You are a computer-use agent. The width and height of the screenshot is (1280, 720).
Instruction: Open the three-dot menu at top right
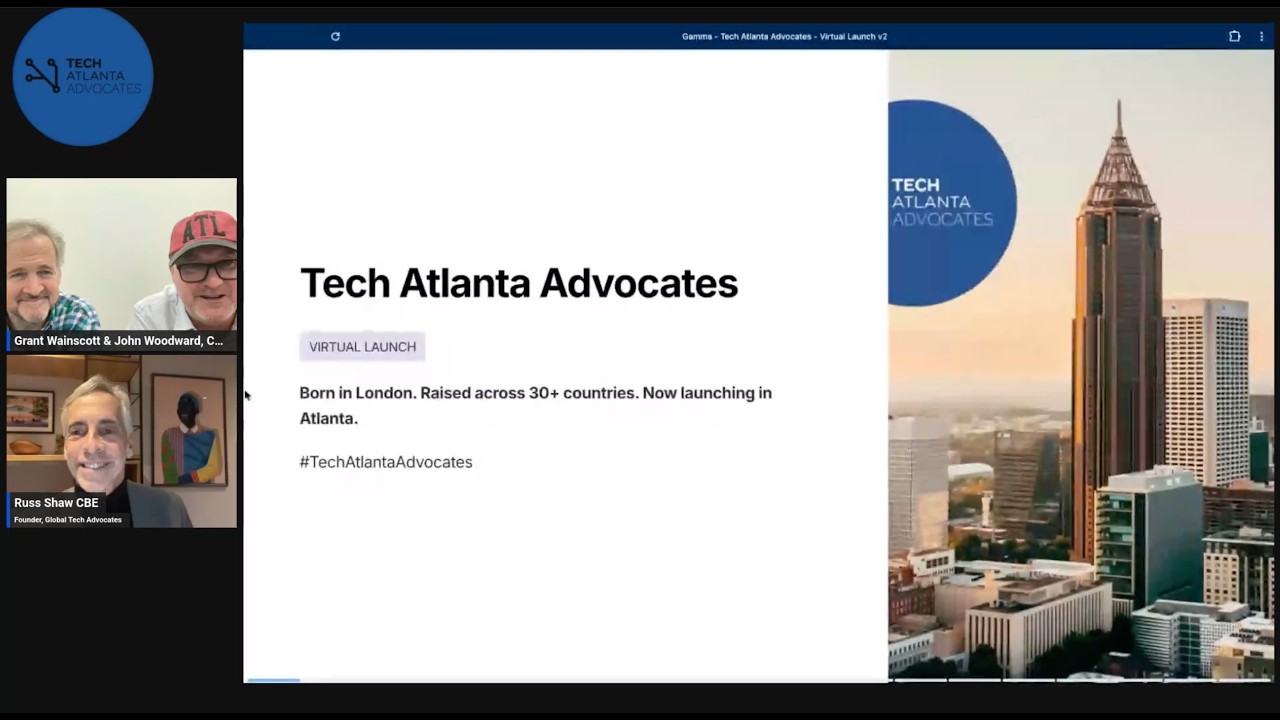pos(1261,36)
